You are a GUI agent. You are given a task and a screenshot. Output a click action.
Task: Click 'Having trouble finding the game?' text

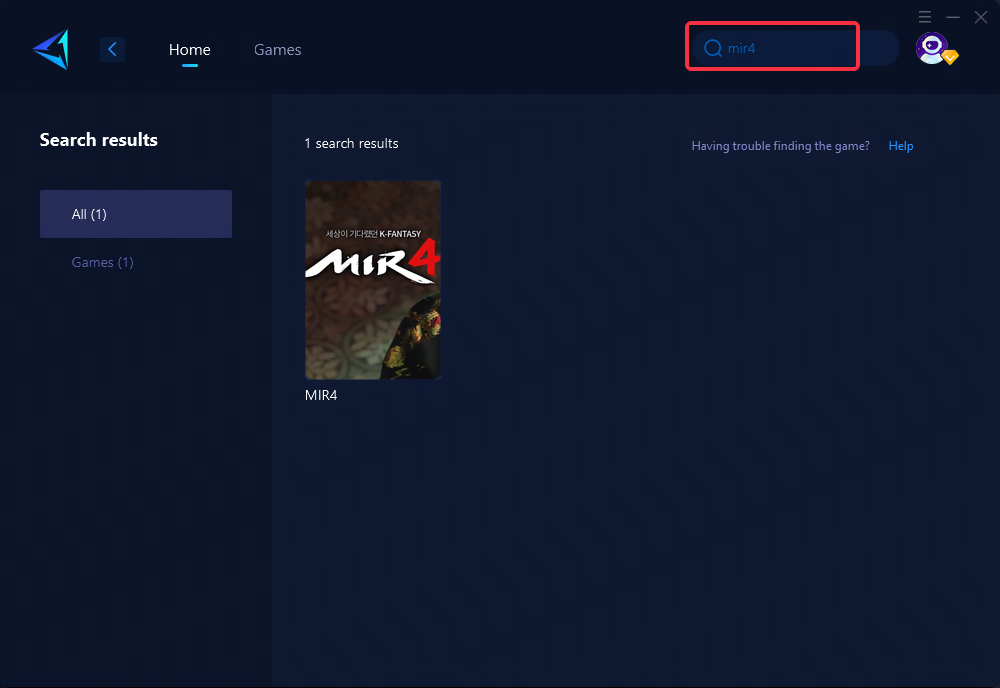[x=780, y=146]
